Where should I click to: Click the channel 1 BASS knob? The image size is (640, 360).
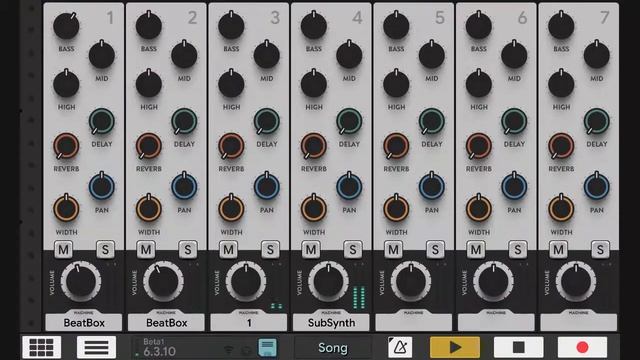(x=66, y=26)
